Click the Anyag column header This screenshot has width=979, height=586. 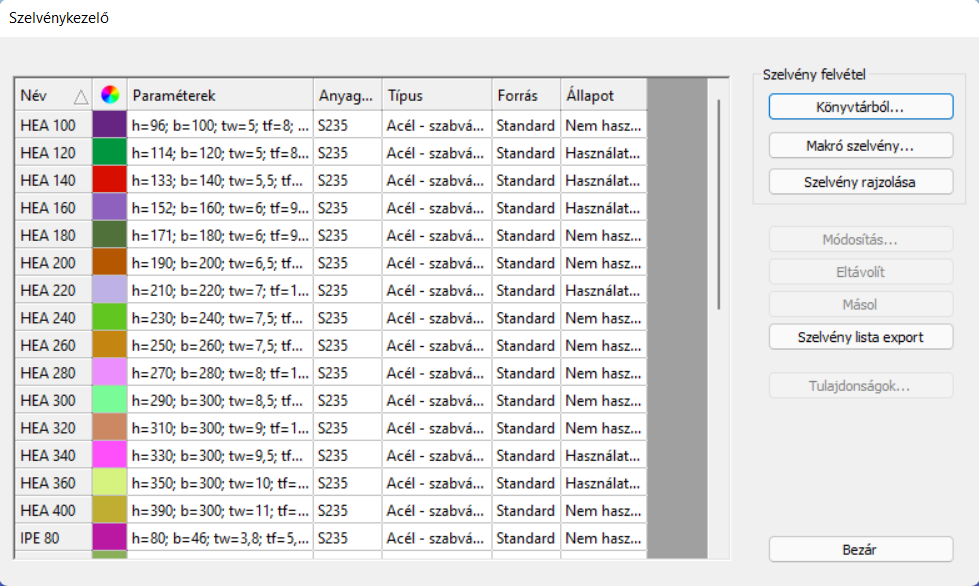(x=347, y=96)
